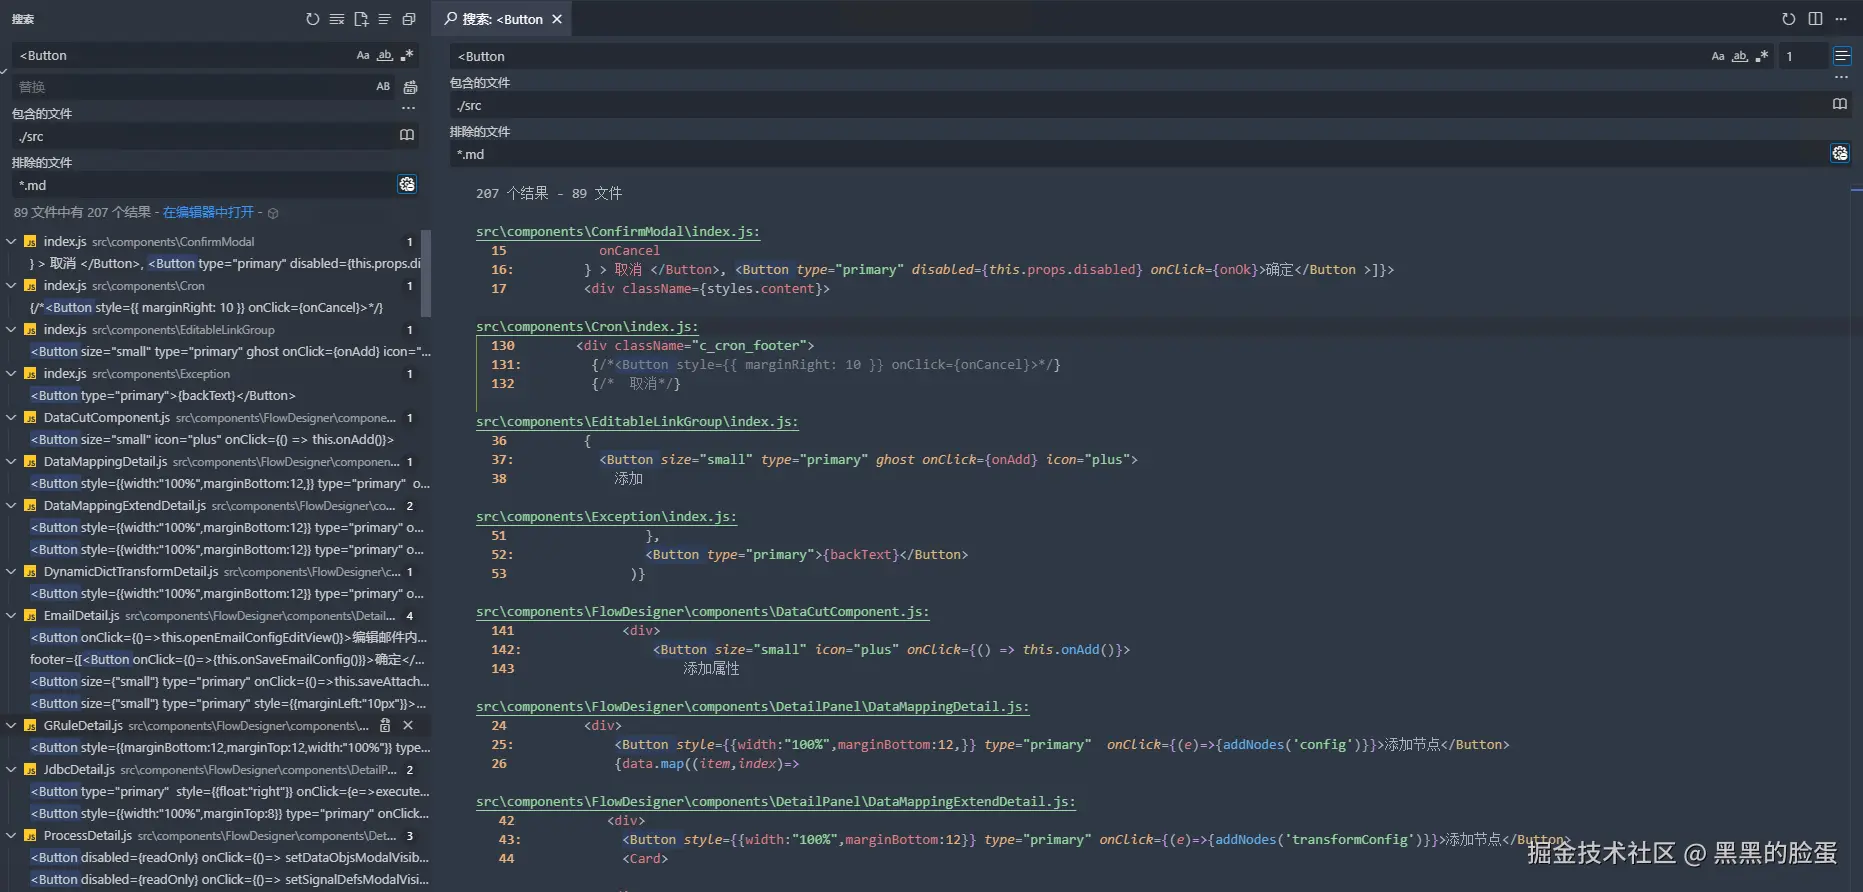Click editor result line 131 in Cron

pos(825,365)
